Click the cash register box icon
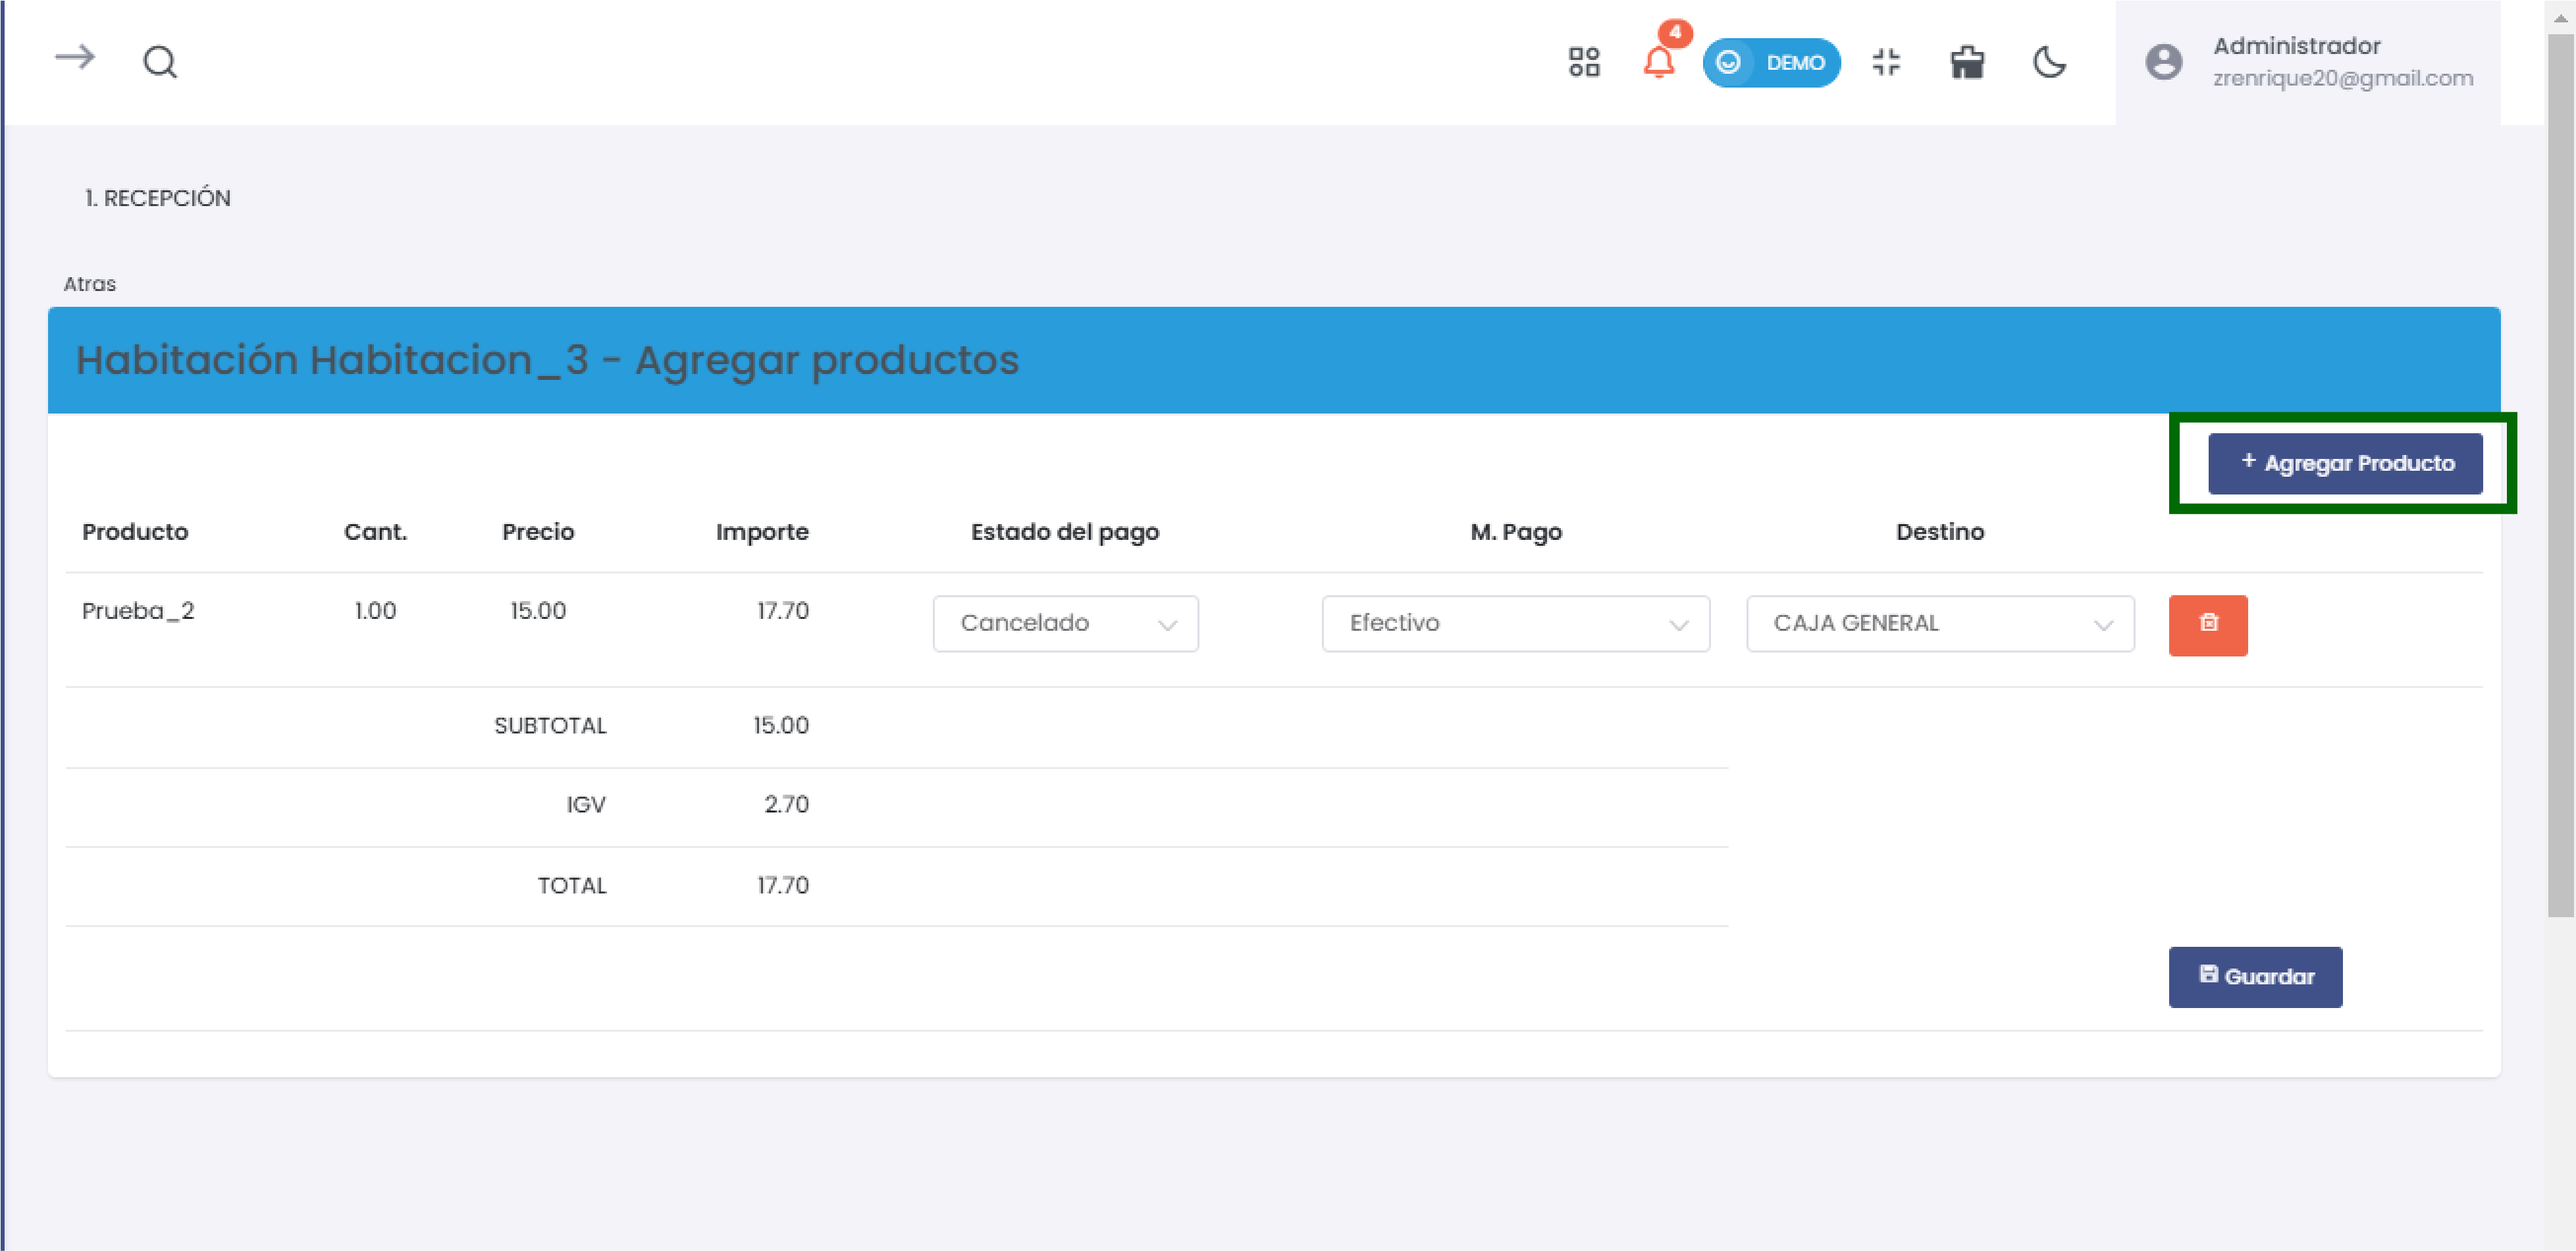The width and height of the screenshot is (2576, 1251). (1967, 62)
